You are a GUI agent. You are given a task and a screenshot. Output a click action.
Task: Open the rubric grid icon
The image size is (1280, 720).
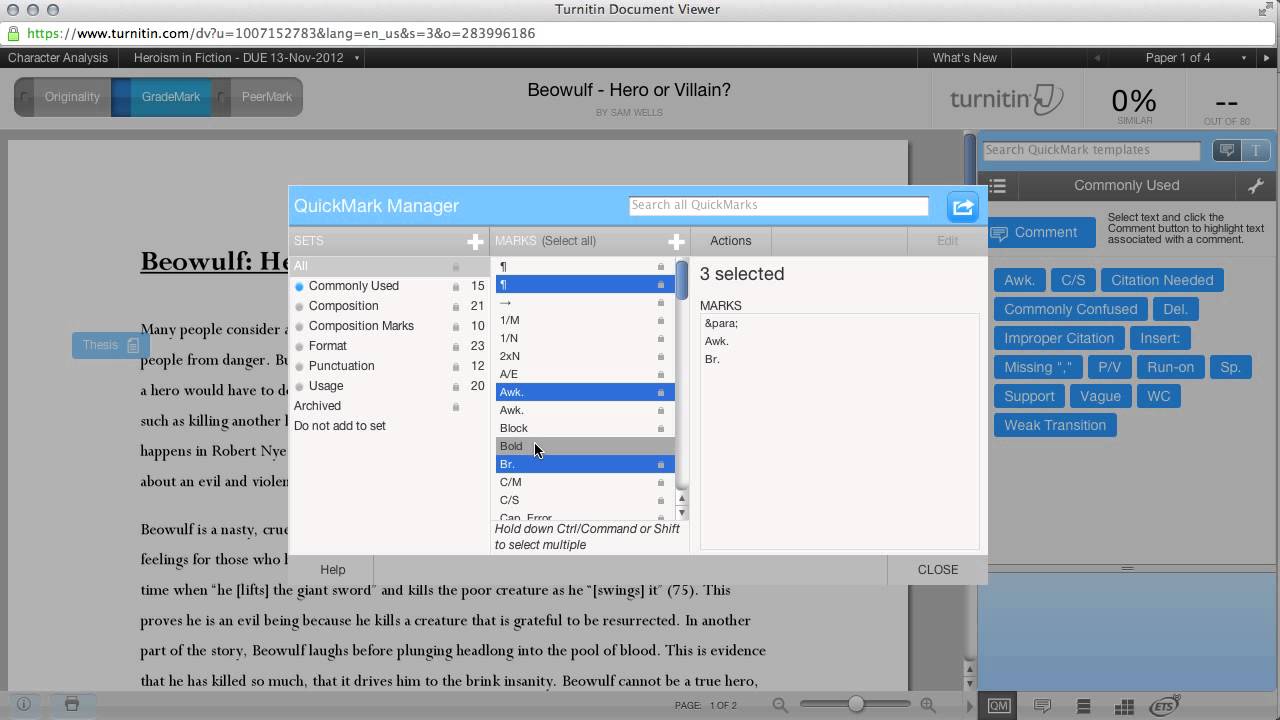pyautogui.click(x=1123, y=706)
